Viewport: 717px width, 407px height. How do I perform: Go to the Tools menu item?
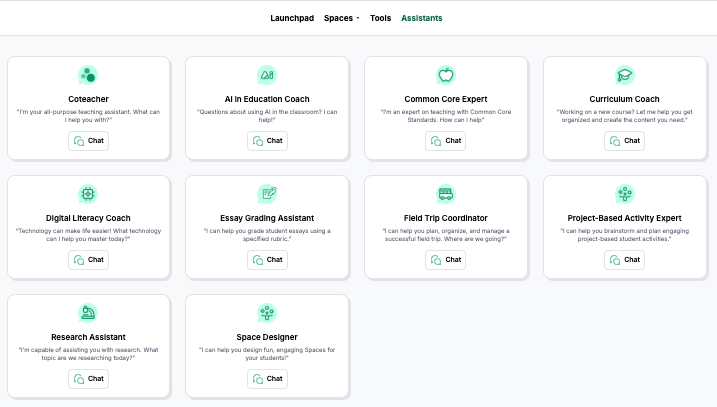(x=380, y=18)
